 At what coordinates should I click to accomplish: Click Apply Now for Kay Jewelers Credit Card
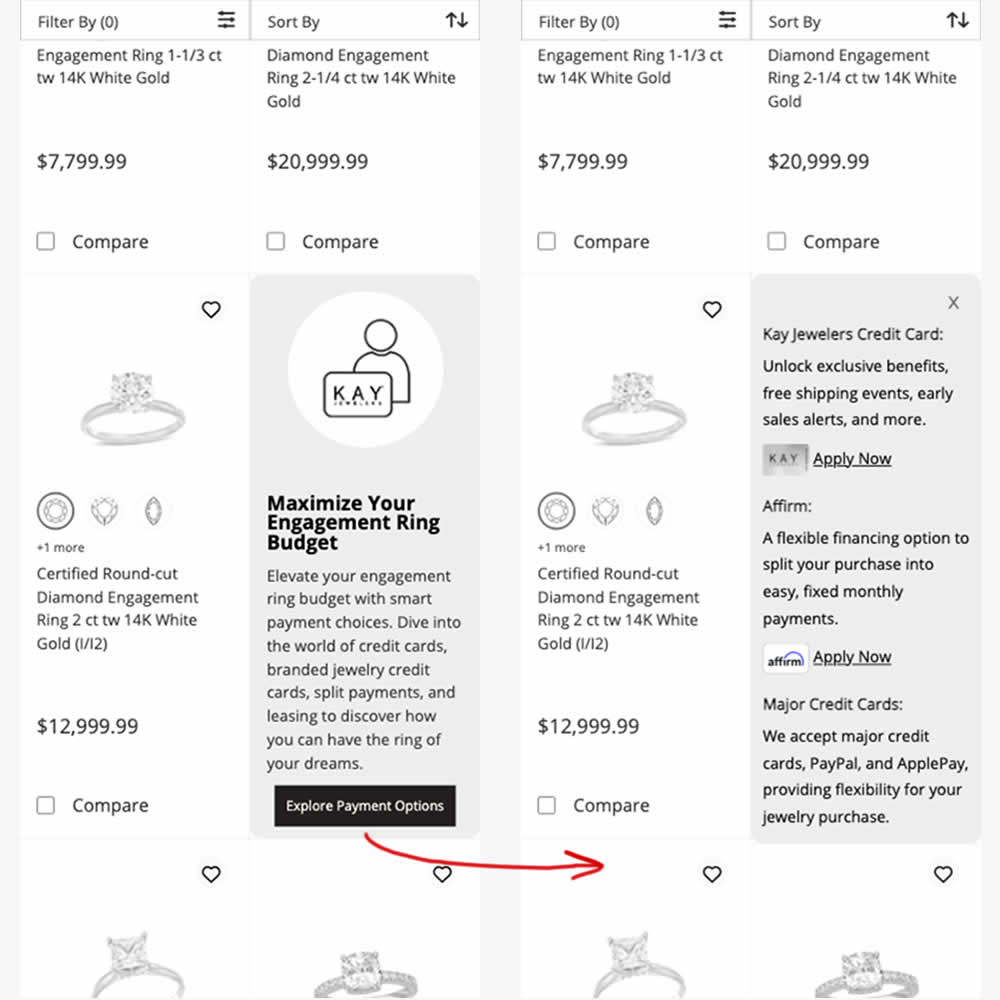pyautogui.click(x=852, y=459)
